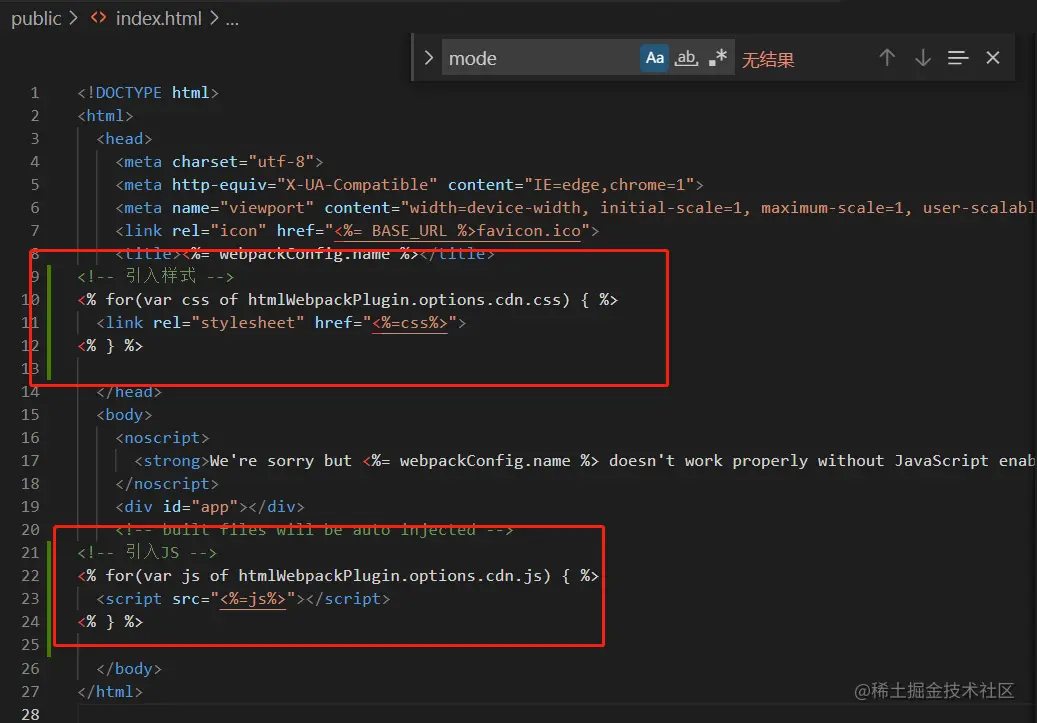The height and width of the screenshot is (723, 1037).
Task: Expand the find widget replace section
Action: [x=429, y=58]
